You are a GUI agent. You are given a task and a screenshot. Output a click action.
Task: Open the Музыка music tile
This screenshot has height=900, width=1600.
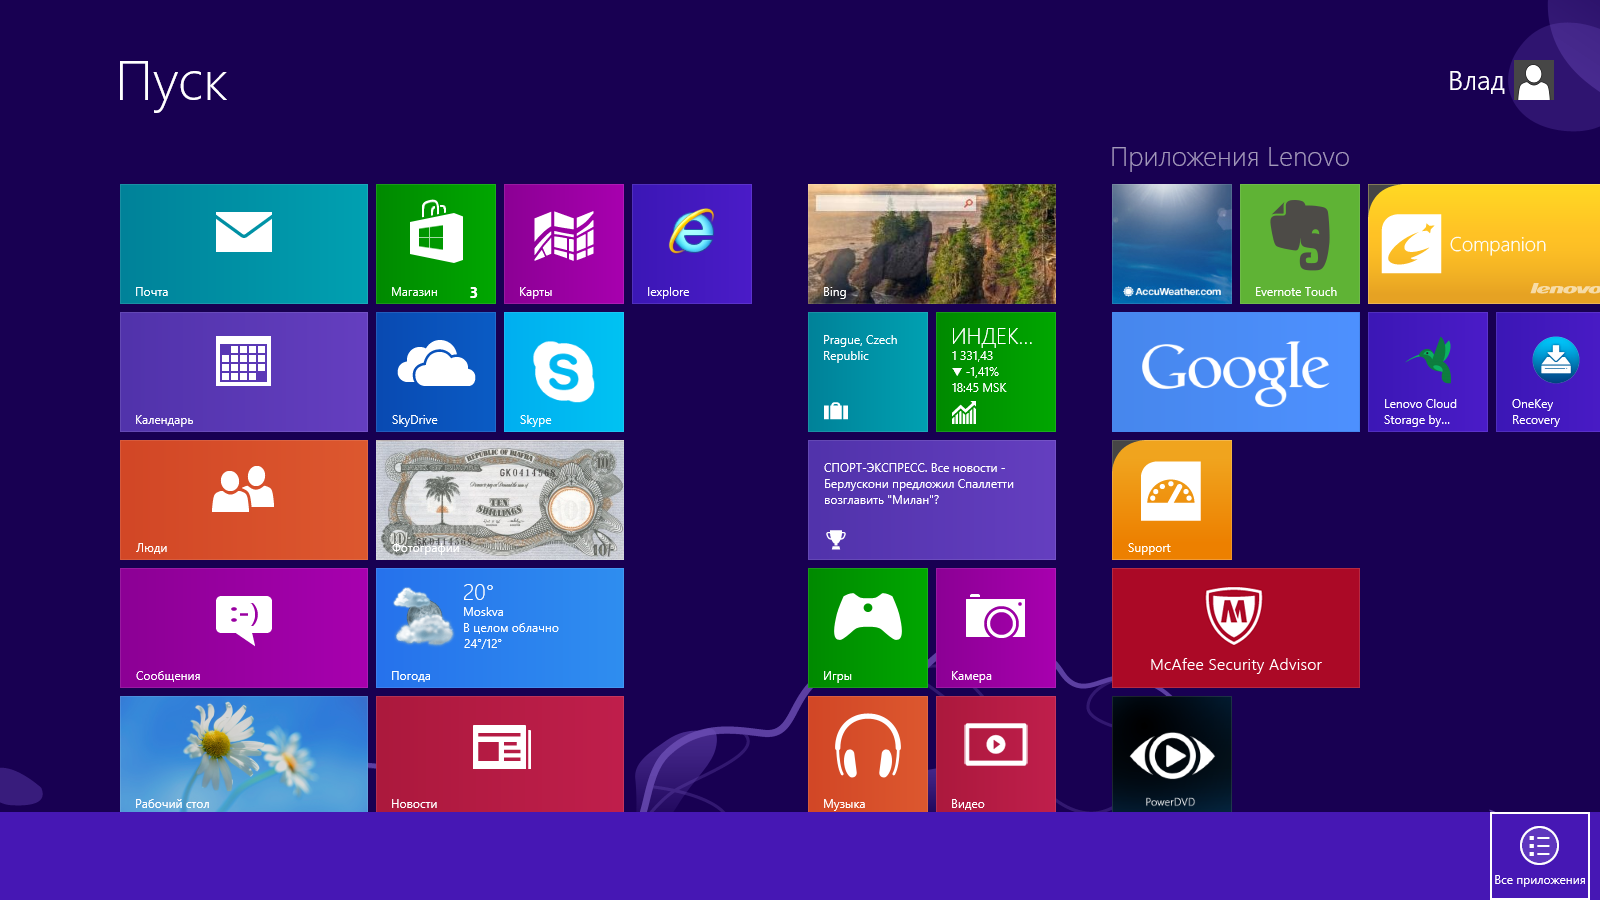(868, 754)
